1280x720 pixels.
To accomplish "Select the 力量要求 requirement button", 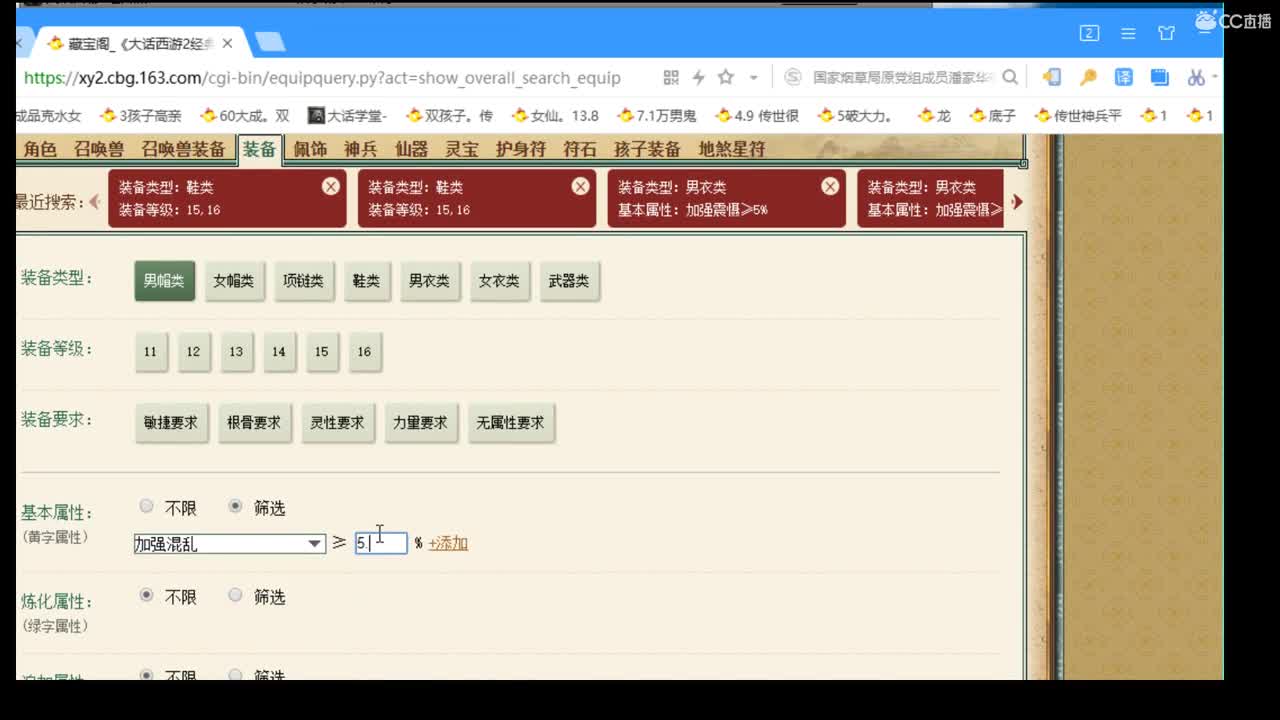I will click(420, 423).
